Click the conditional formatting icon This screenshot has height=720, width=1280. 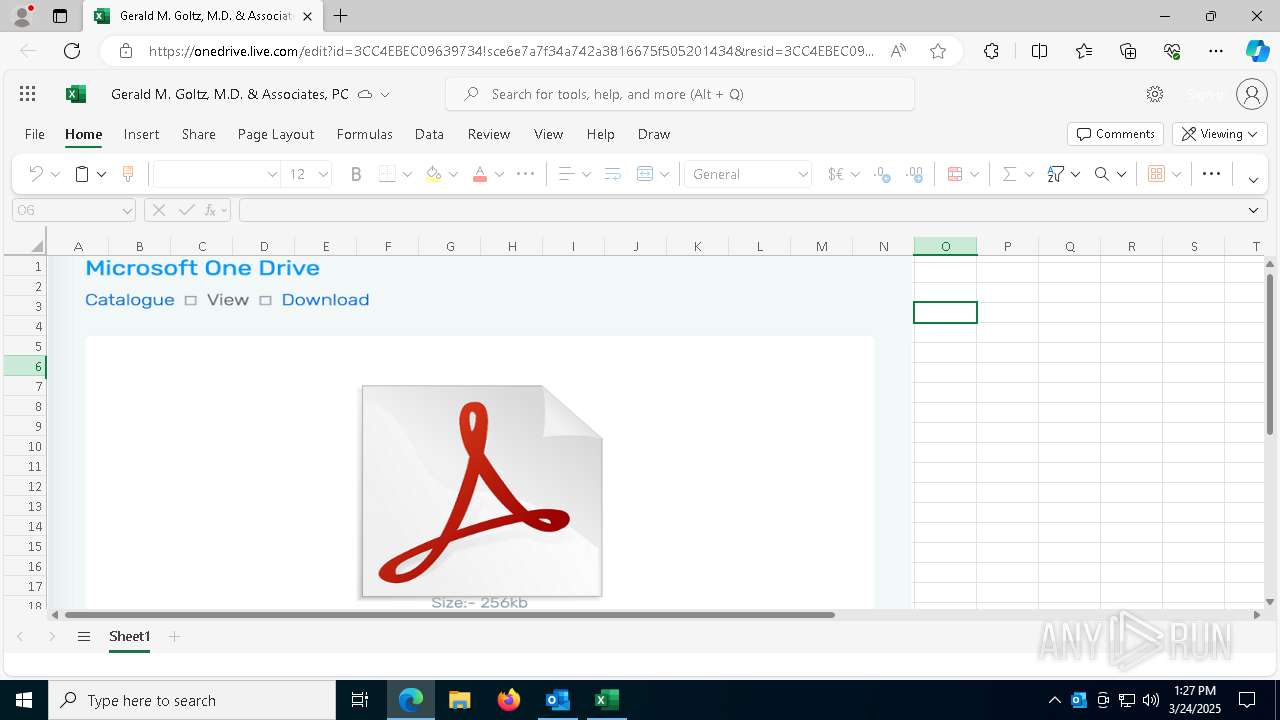954,174
